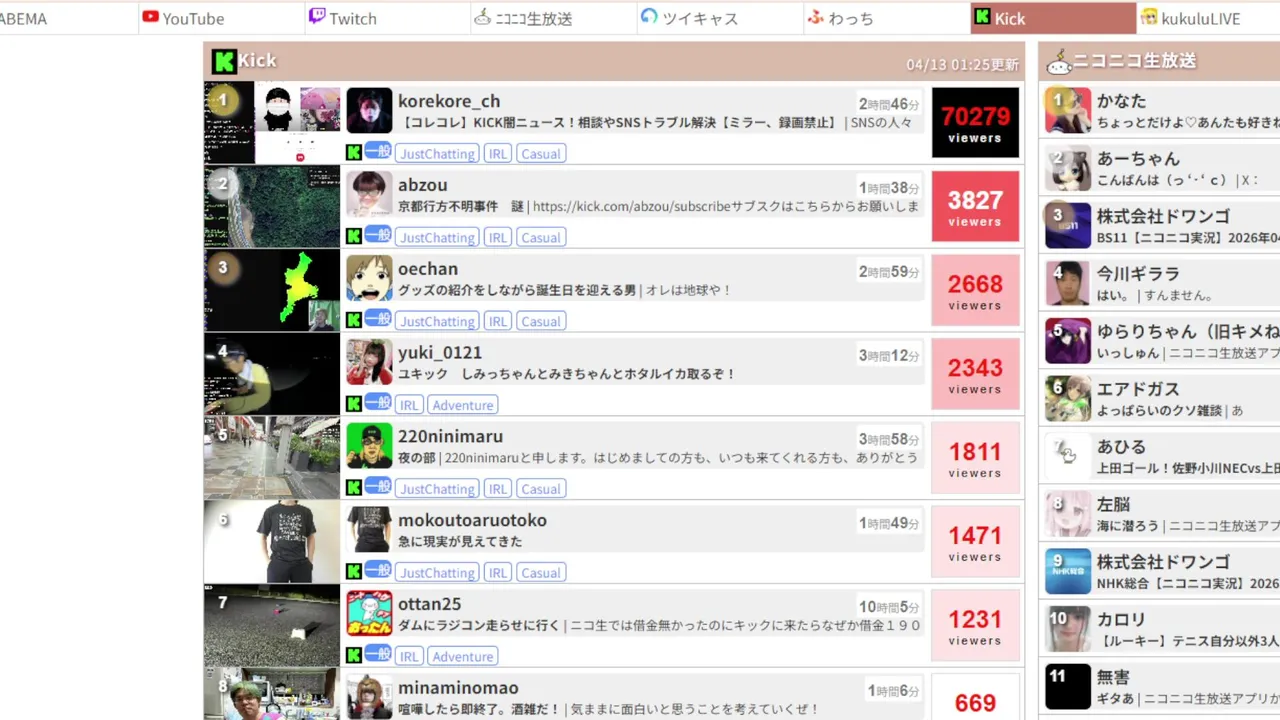
Task: Click 左脳 entry in ニコニコ list
Action: tap(1160, 514)
